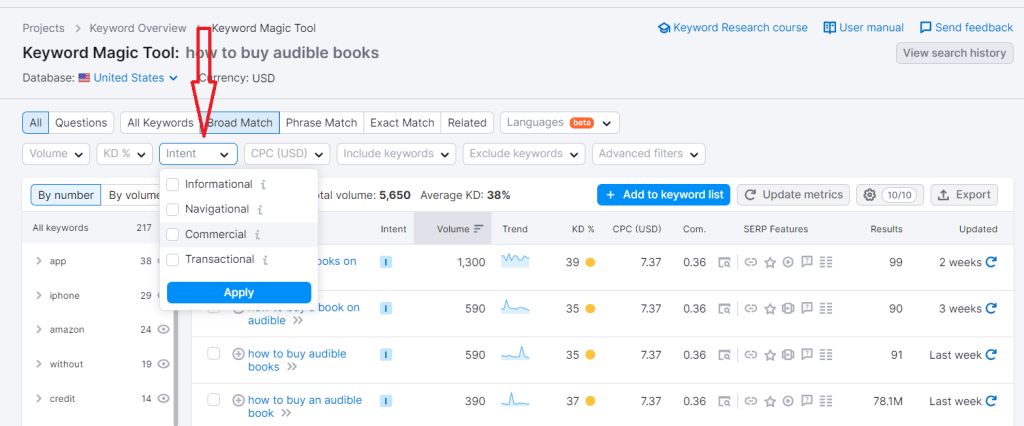Enable the Navigational intent checkbox
Screen dimensions: 1024x426
[x=173, y=210]
